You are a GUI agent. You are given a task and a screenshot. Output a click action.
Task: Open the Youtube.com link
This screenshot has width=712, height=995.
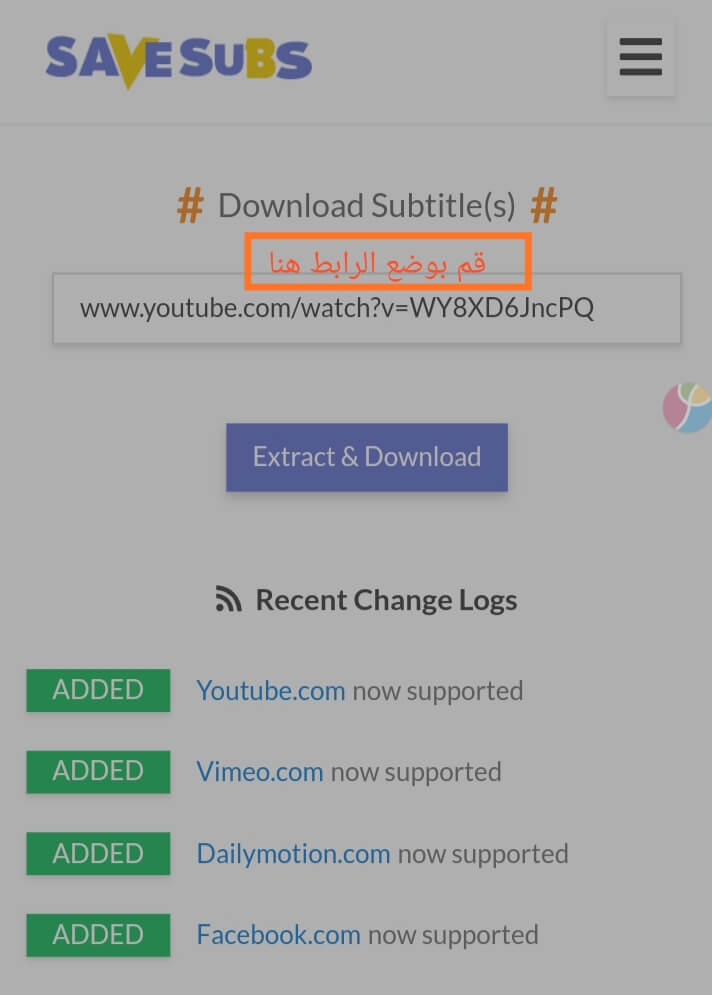click(x=271, y=690)
